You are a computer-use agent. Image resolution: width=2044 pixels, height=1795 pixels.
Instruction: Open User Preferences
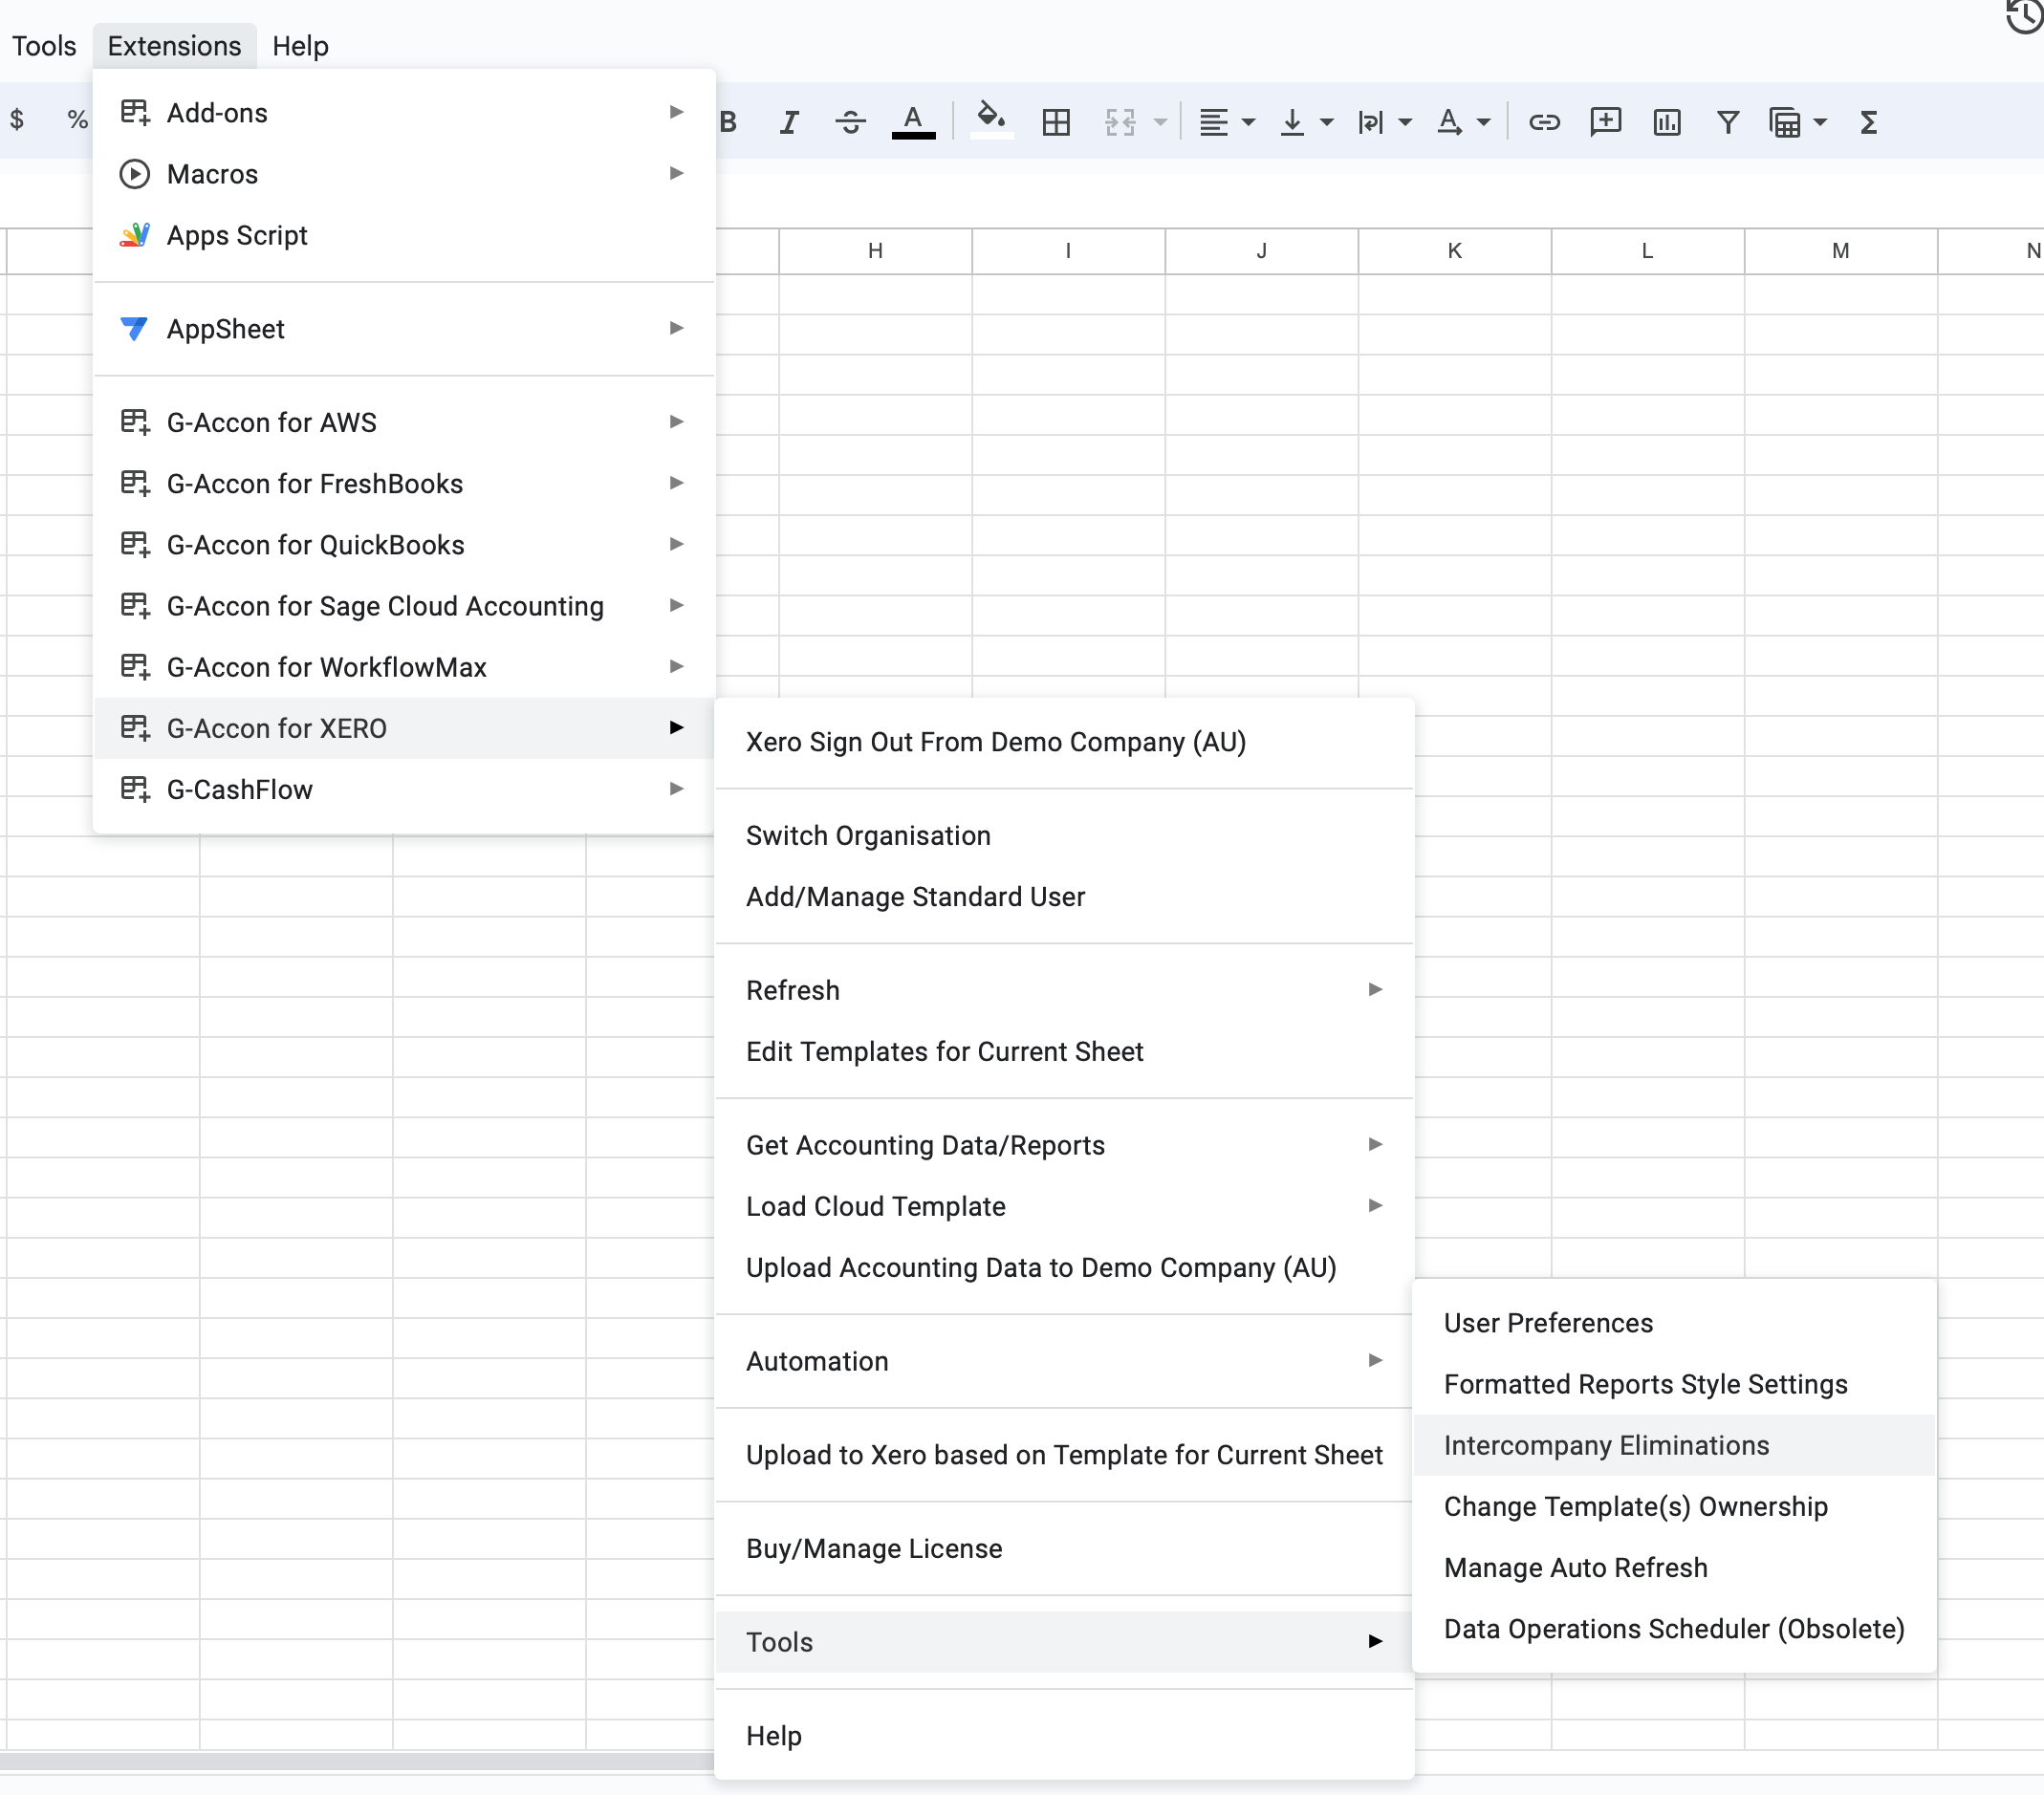1674,1322
